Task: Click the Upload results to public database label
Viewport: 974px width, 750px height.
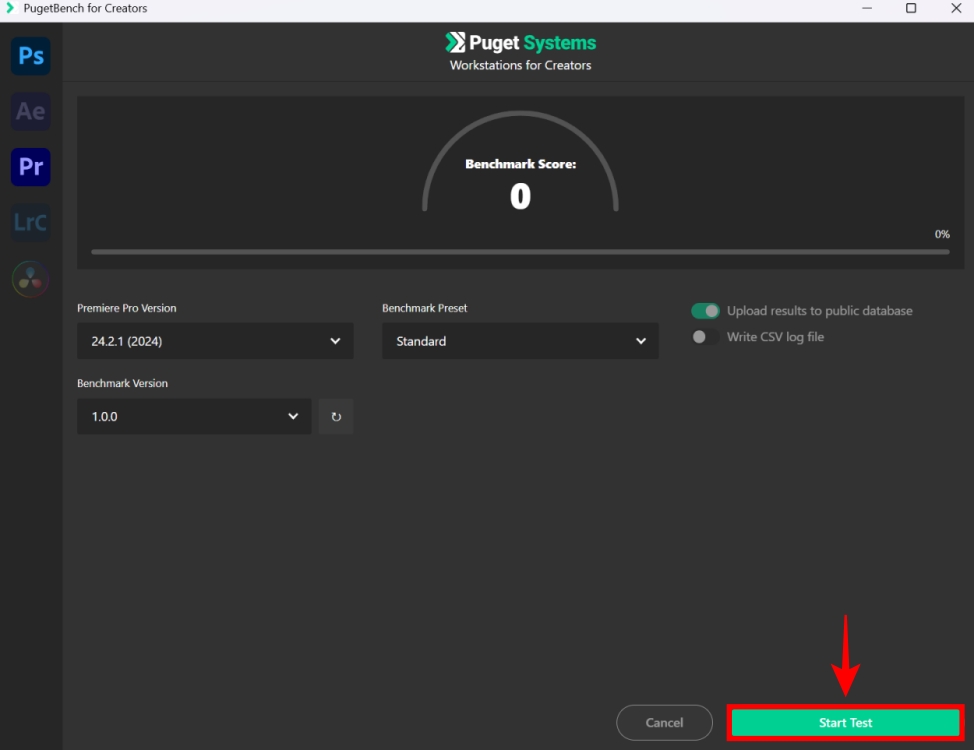Action: [819, 311]
